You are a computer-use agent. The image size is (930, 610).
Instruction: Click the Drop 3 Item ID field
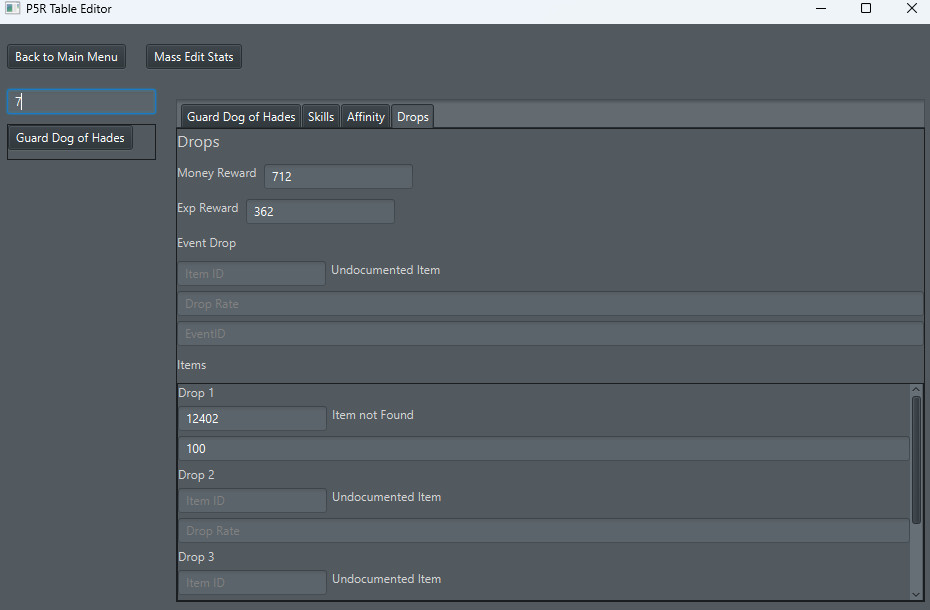(x=252, y=582)
